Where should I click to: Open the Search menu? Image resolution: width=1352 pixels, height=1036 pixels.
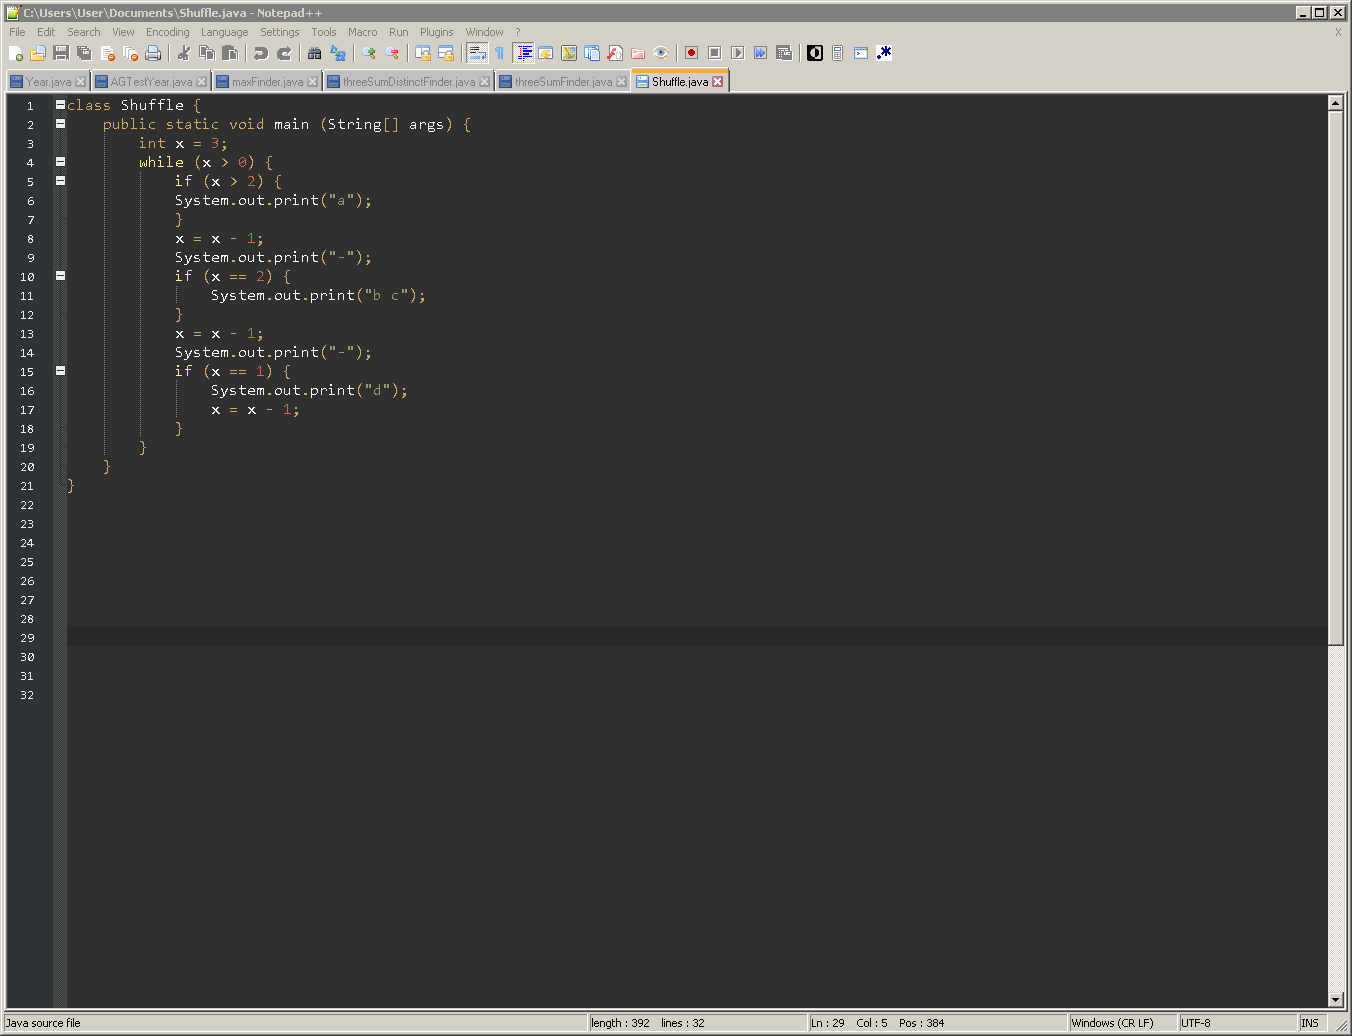[84, 32]
